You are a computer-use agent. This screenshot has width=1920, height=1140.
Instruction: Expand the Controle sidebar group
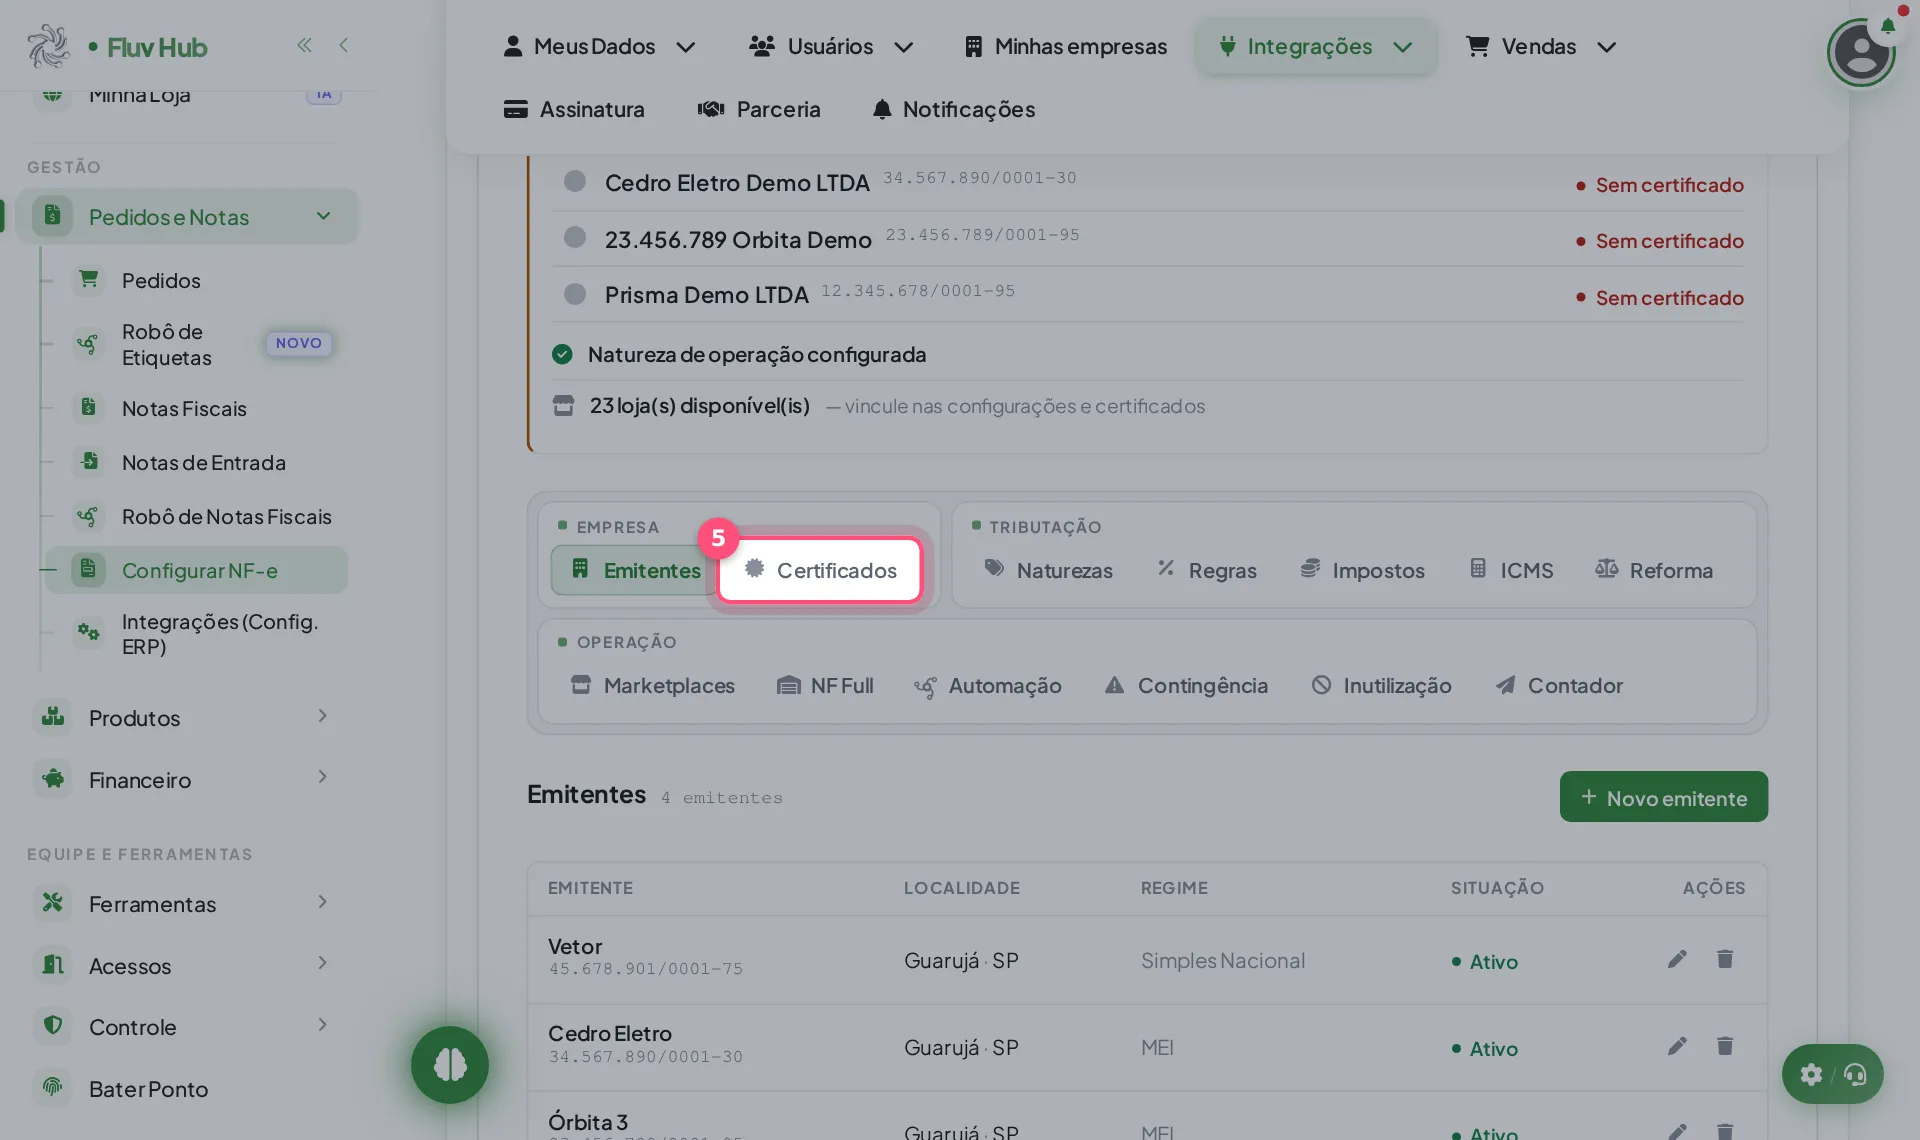pyautogui.click(x=322, y=1025)
